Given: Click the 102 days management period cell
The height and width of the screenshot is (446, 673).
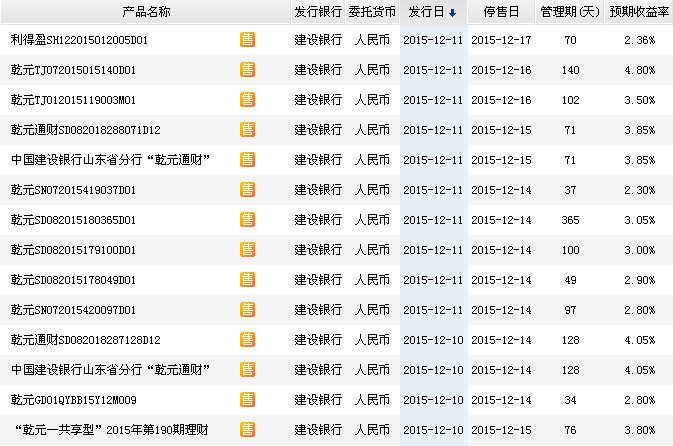Looking at the screenshot, I should 570,100.
